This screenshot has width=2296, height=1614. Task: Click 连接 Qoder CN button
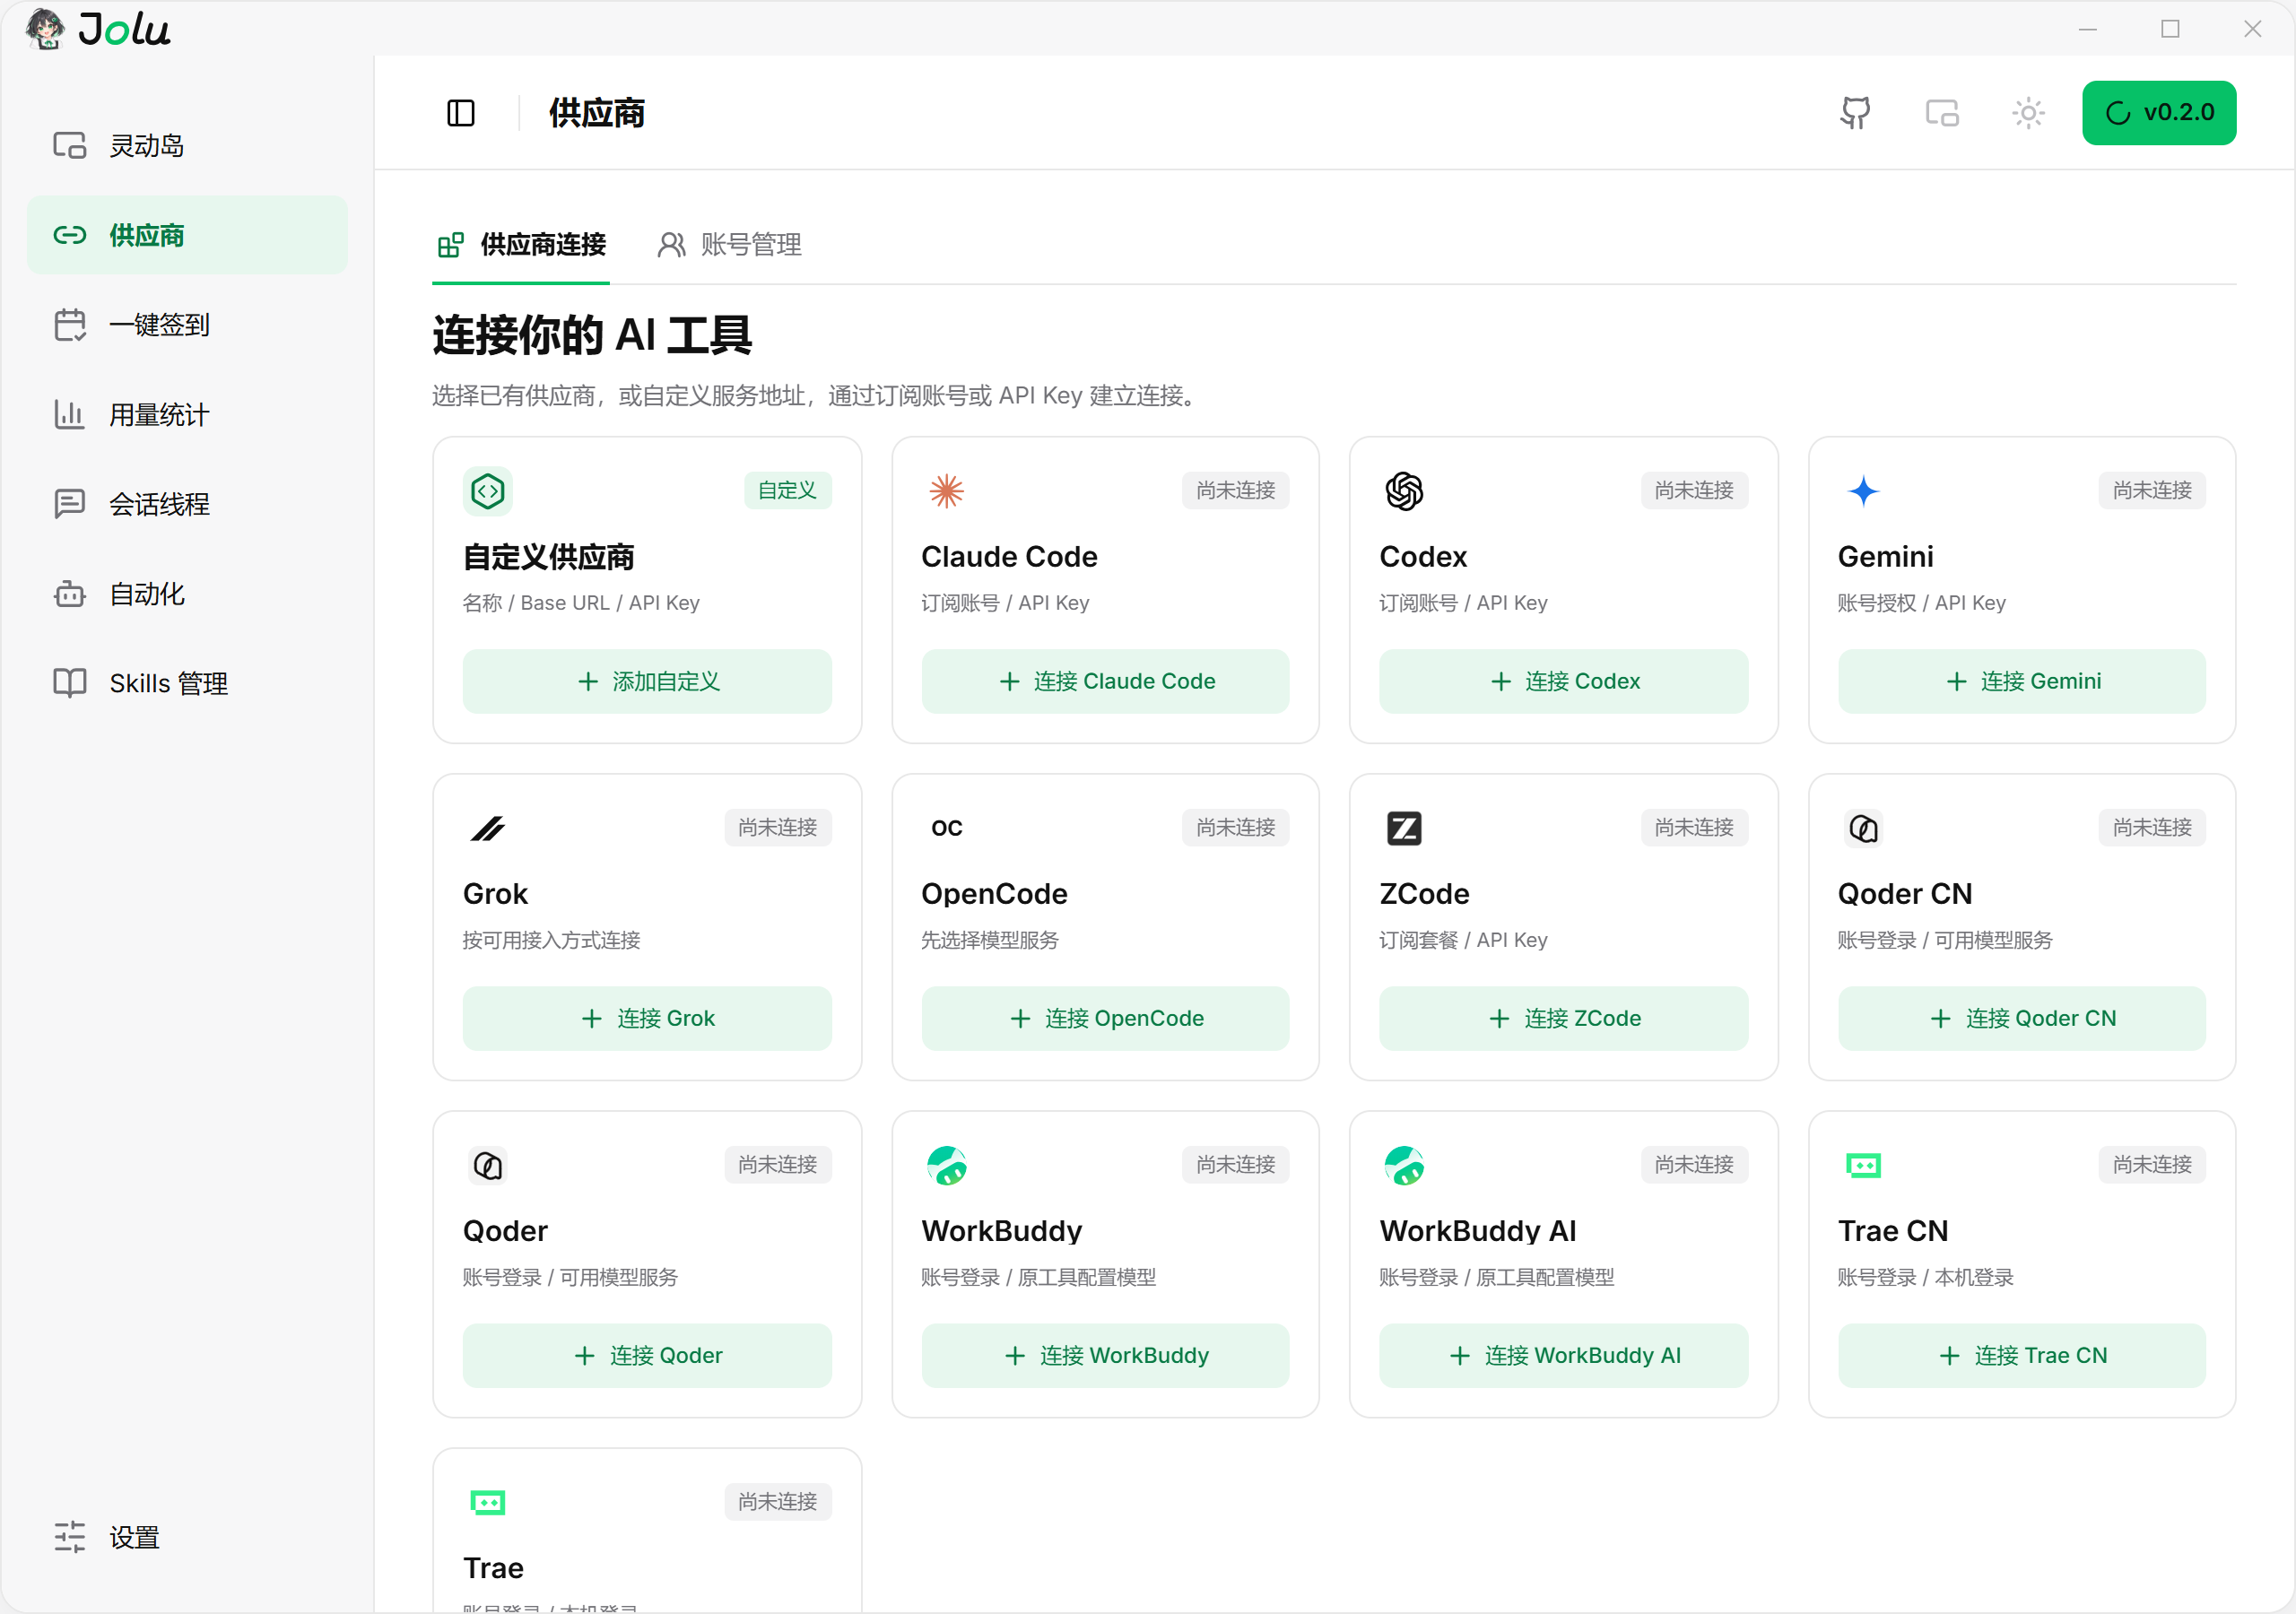(2022, 1018)
